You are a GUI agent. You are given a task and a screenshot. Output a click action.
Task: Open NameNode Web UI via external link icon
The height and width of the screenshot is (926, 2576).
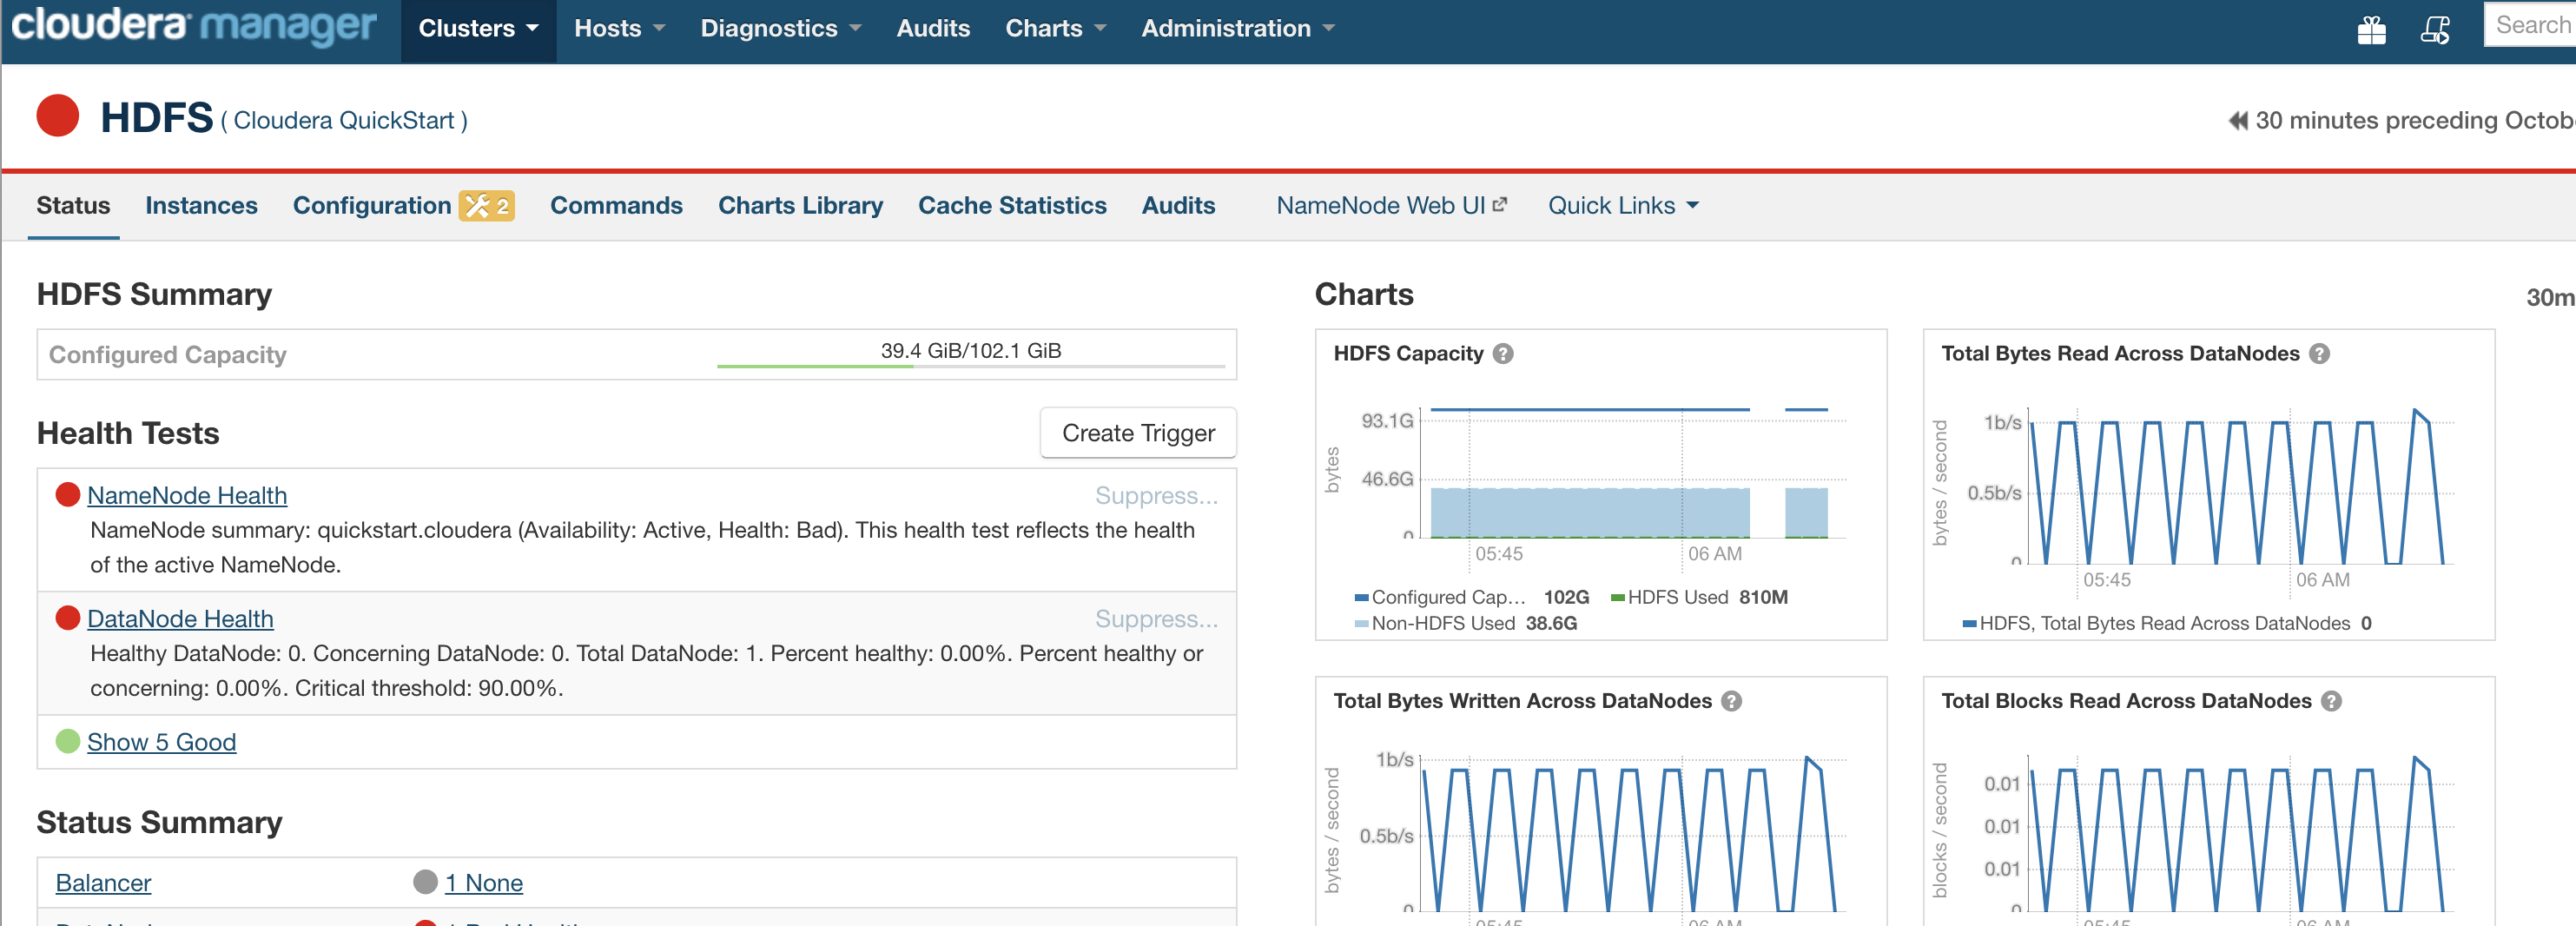pyautogui.click(x=1501, y=202)
